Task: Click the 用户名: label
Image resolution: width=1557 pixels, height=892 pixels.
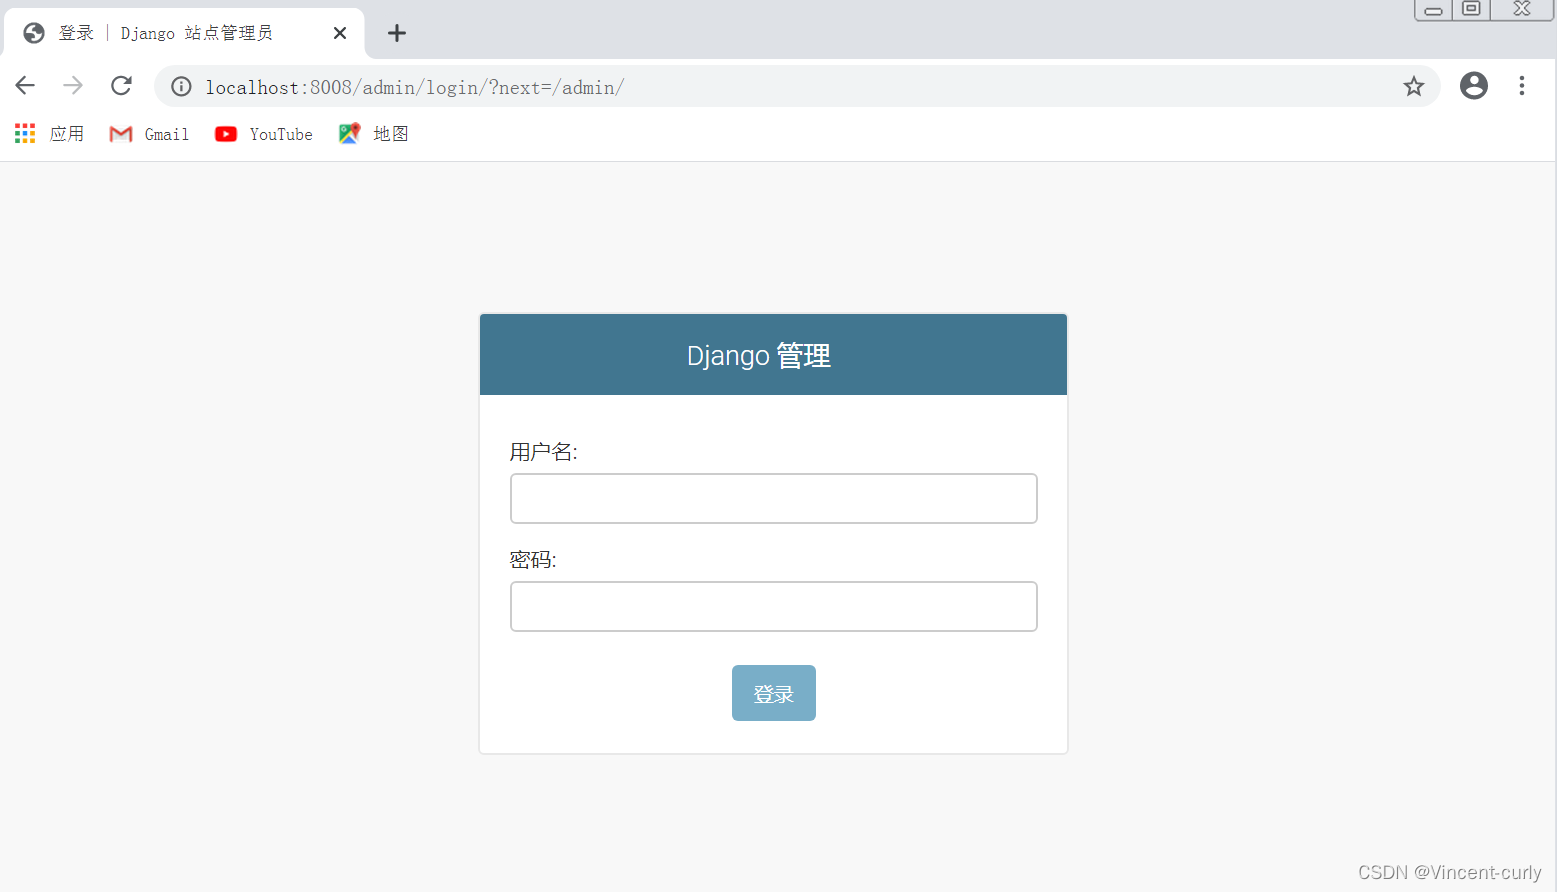Action: click(x=544, y=452)
